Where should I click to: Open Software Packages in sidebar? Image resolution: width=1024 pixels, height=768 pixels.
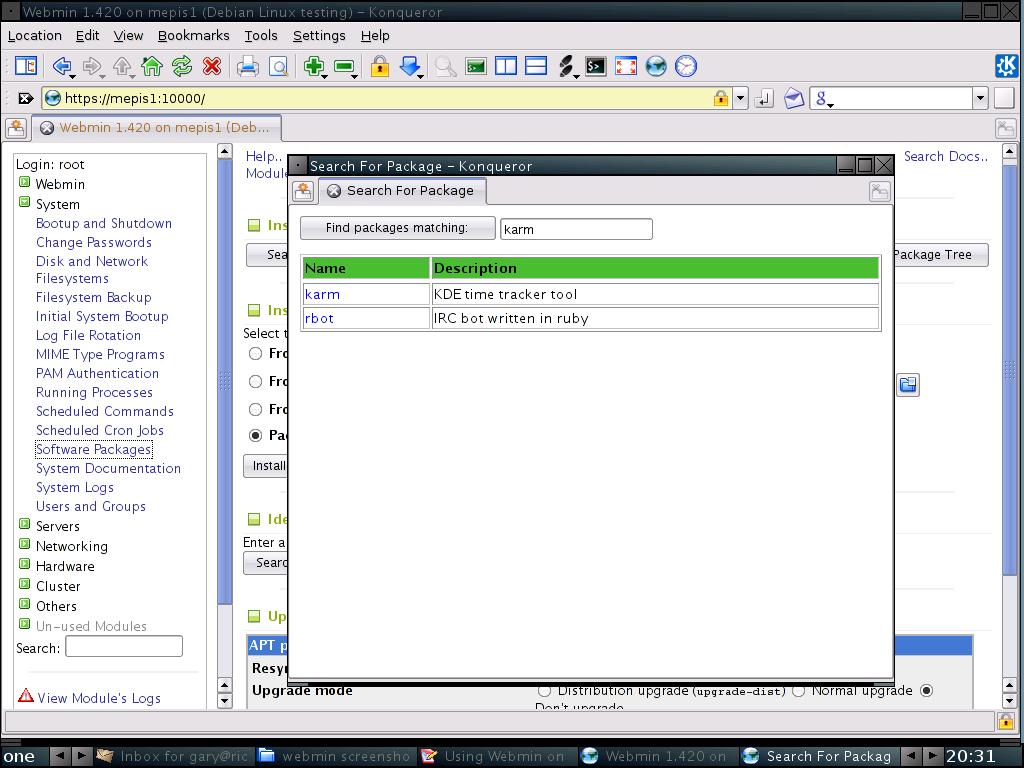click(93, 449)
